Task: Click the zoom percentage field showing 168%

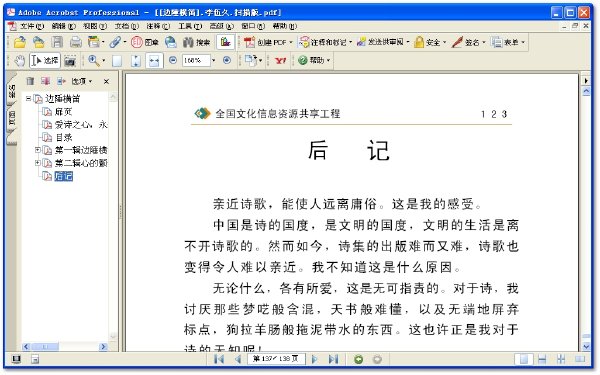Action: (196, 60)
